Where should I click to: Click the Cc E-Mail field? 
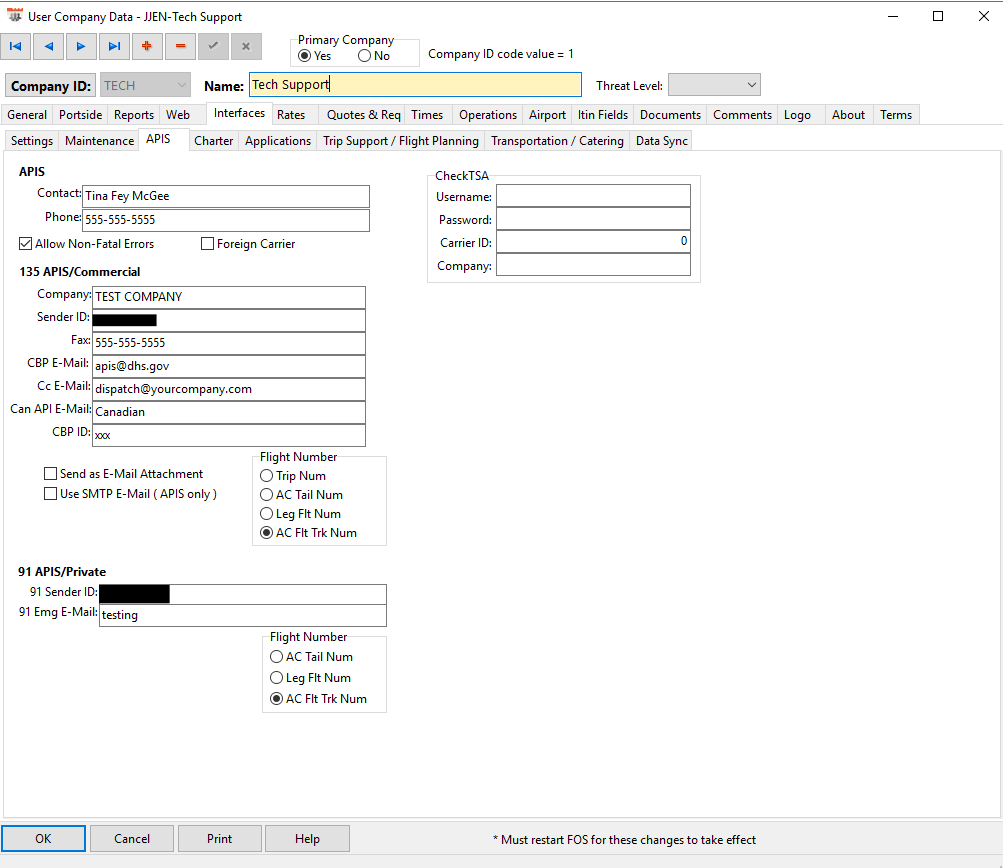click(x=229, y=389)
